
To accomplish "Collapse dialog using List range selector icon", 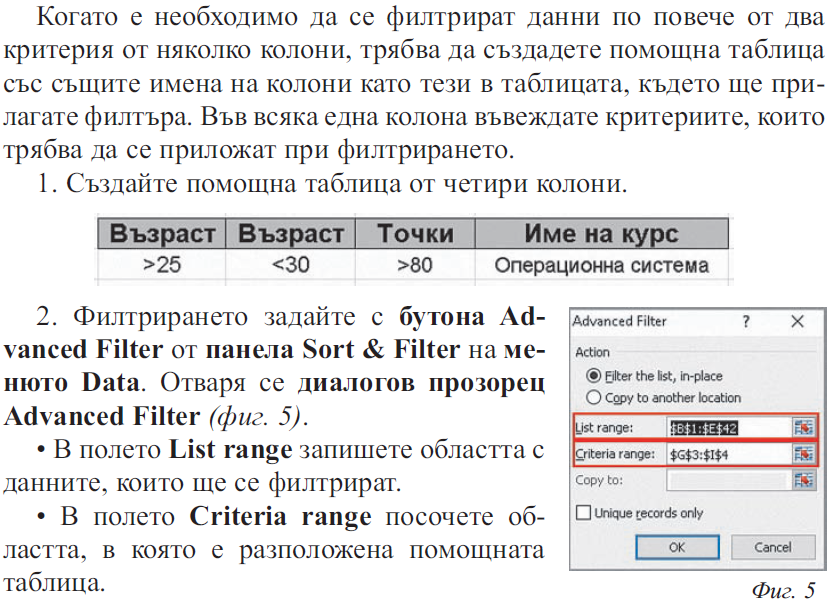I will point(802,427).
